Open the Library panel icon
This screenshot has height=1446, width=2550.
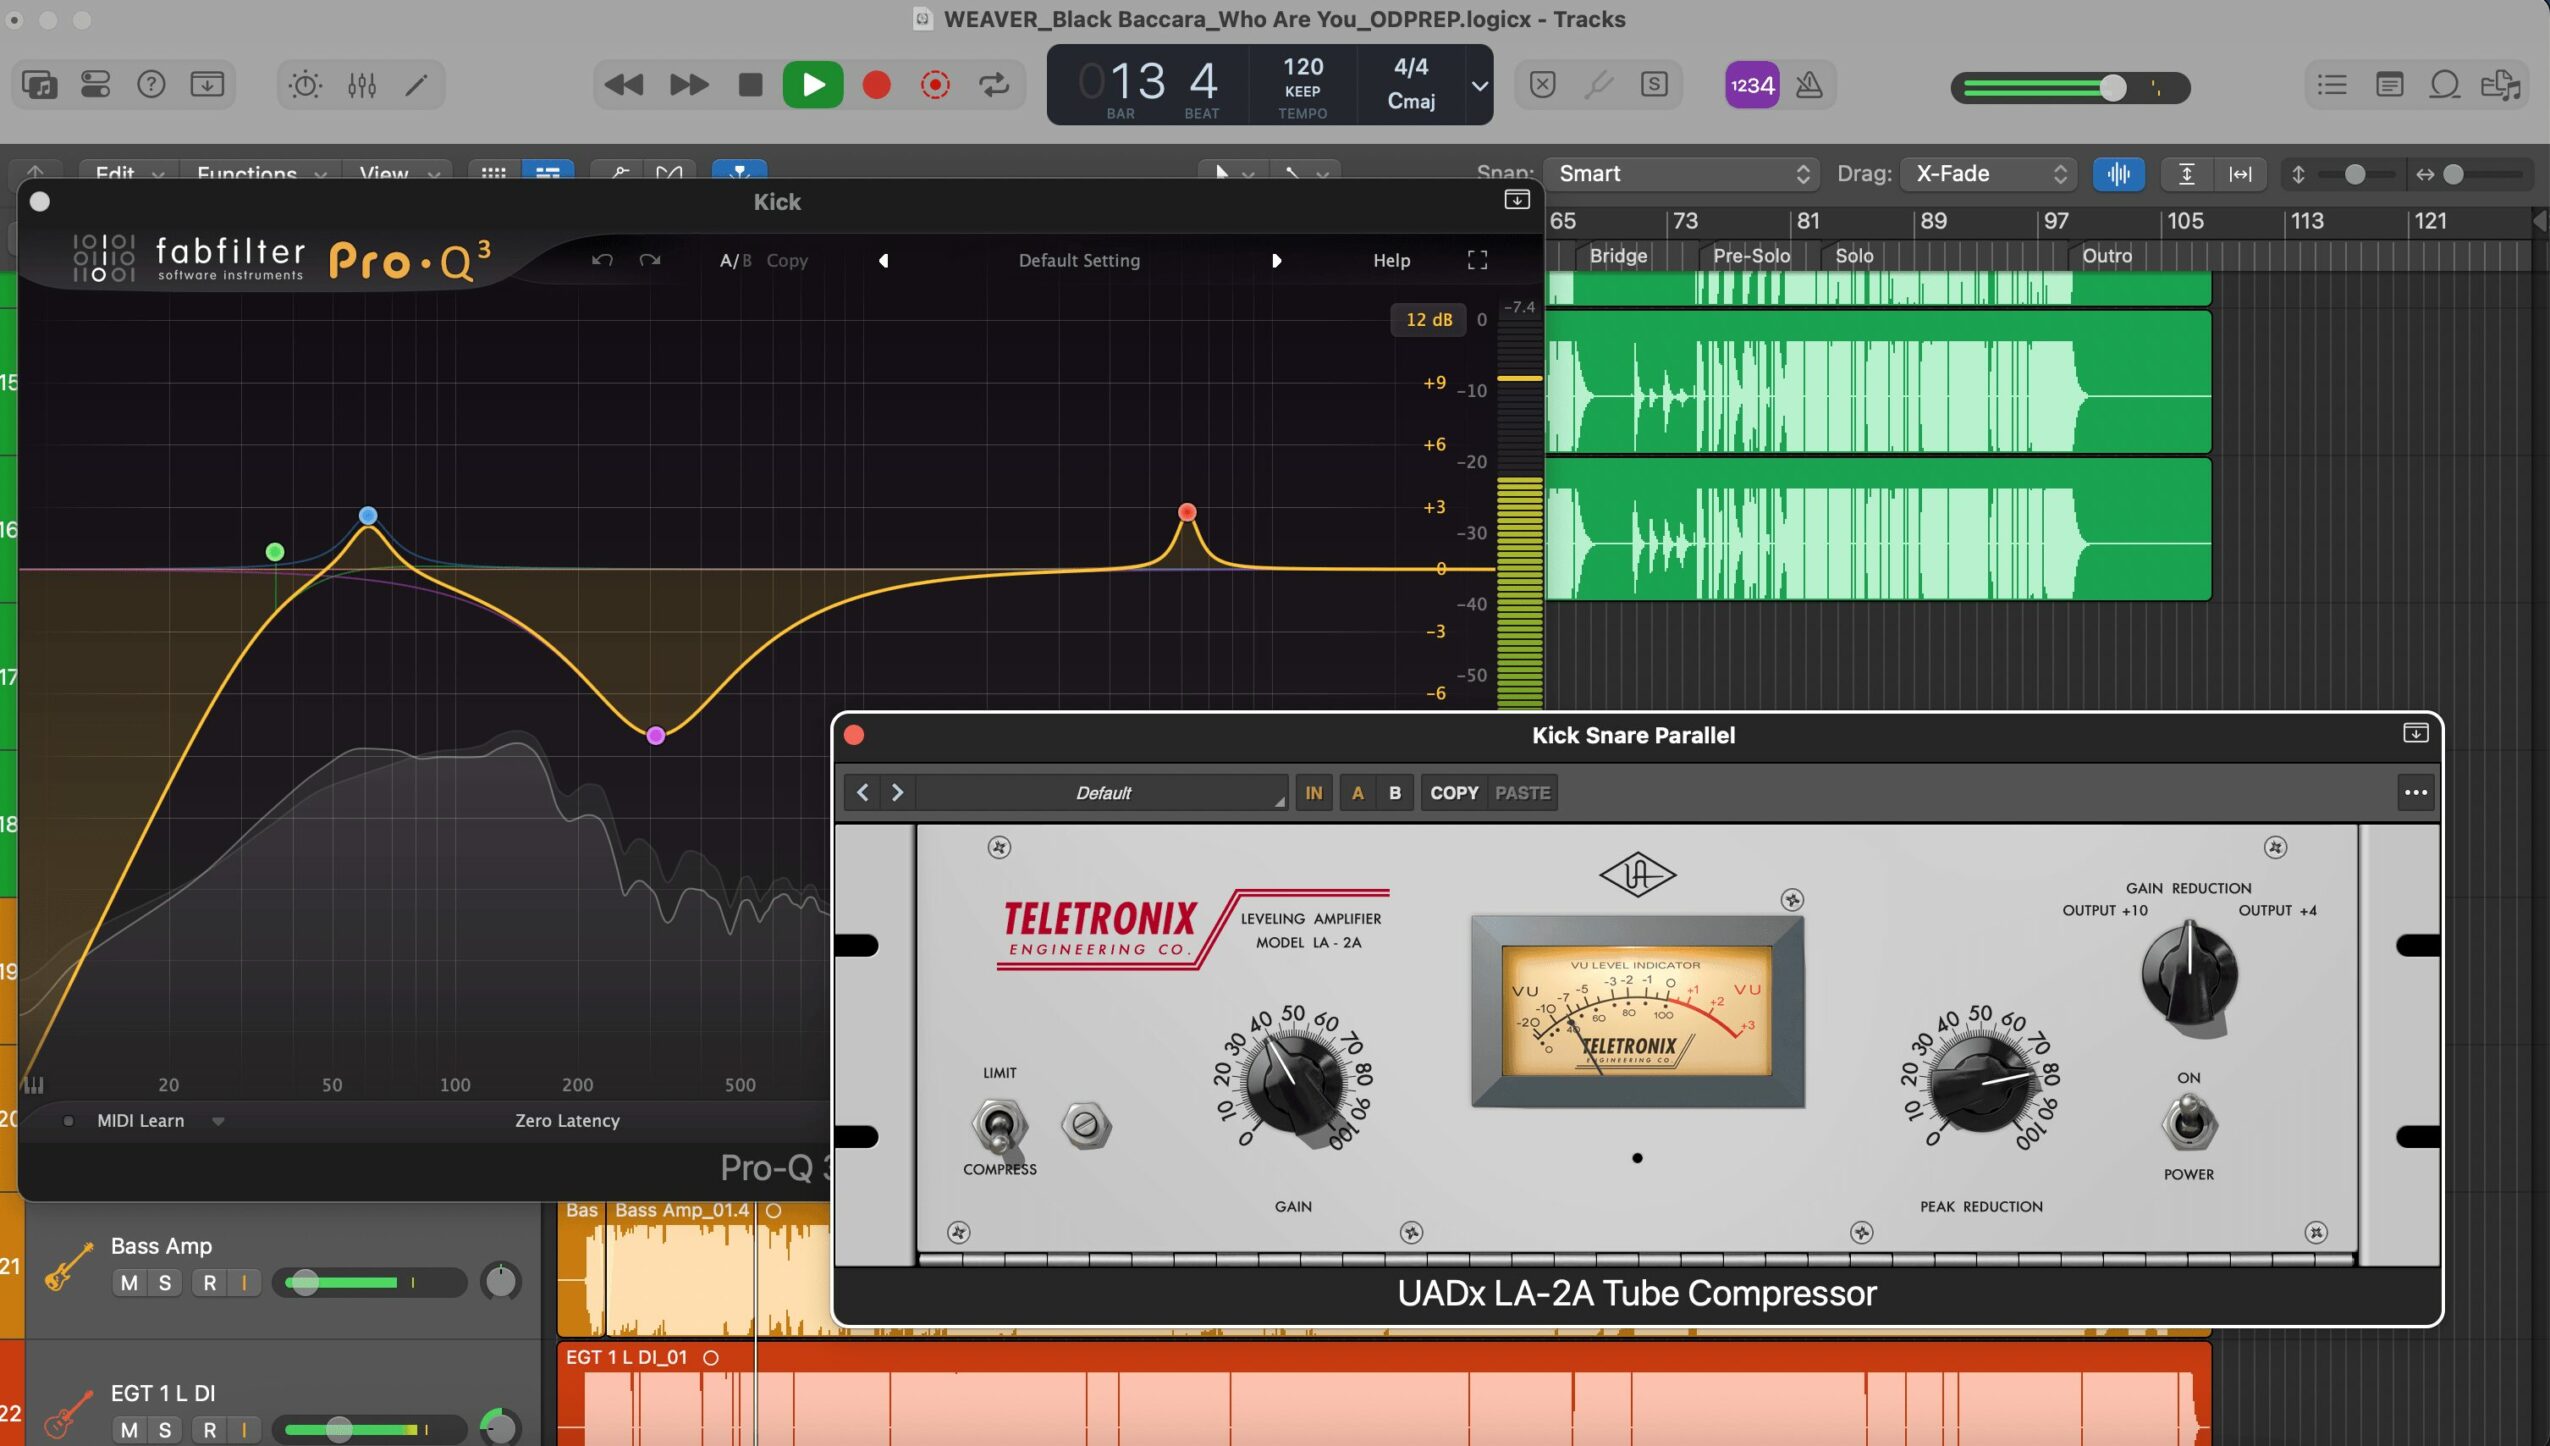point(40,85)
